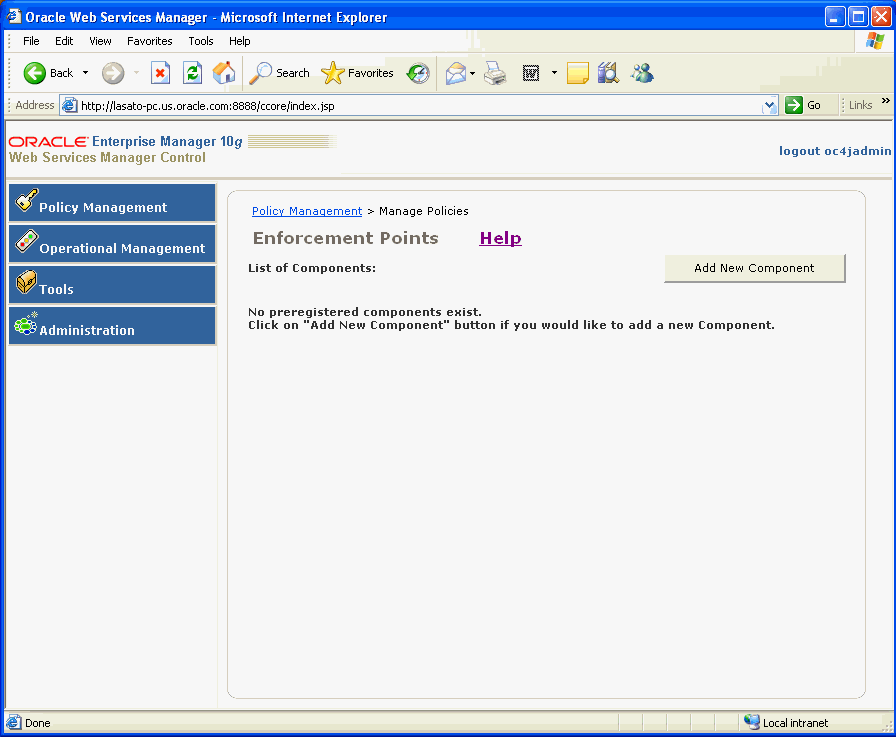Click the Windows flag logo

(875, 41)
